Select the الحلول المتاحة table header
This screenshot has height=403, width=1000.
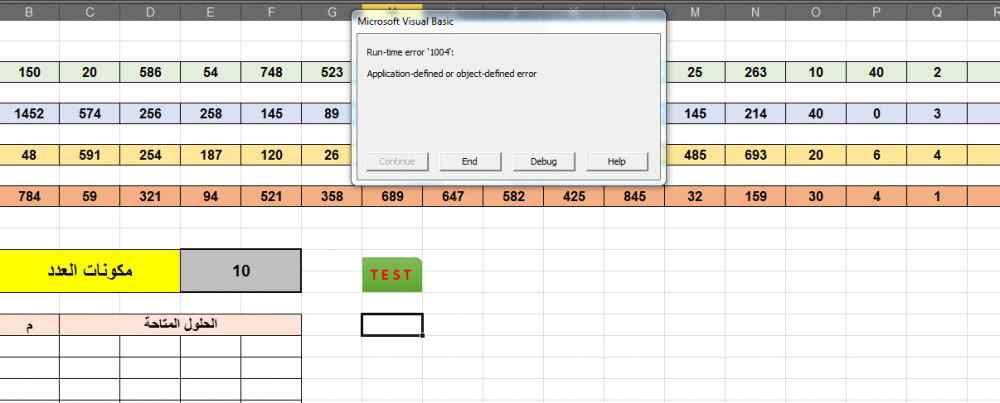[x=180, y=324]
